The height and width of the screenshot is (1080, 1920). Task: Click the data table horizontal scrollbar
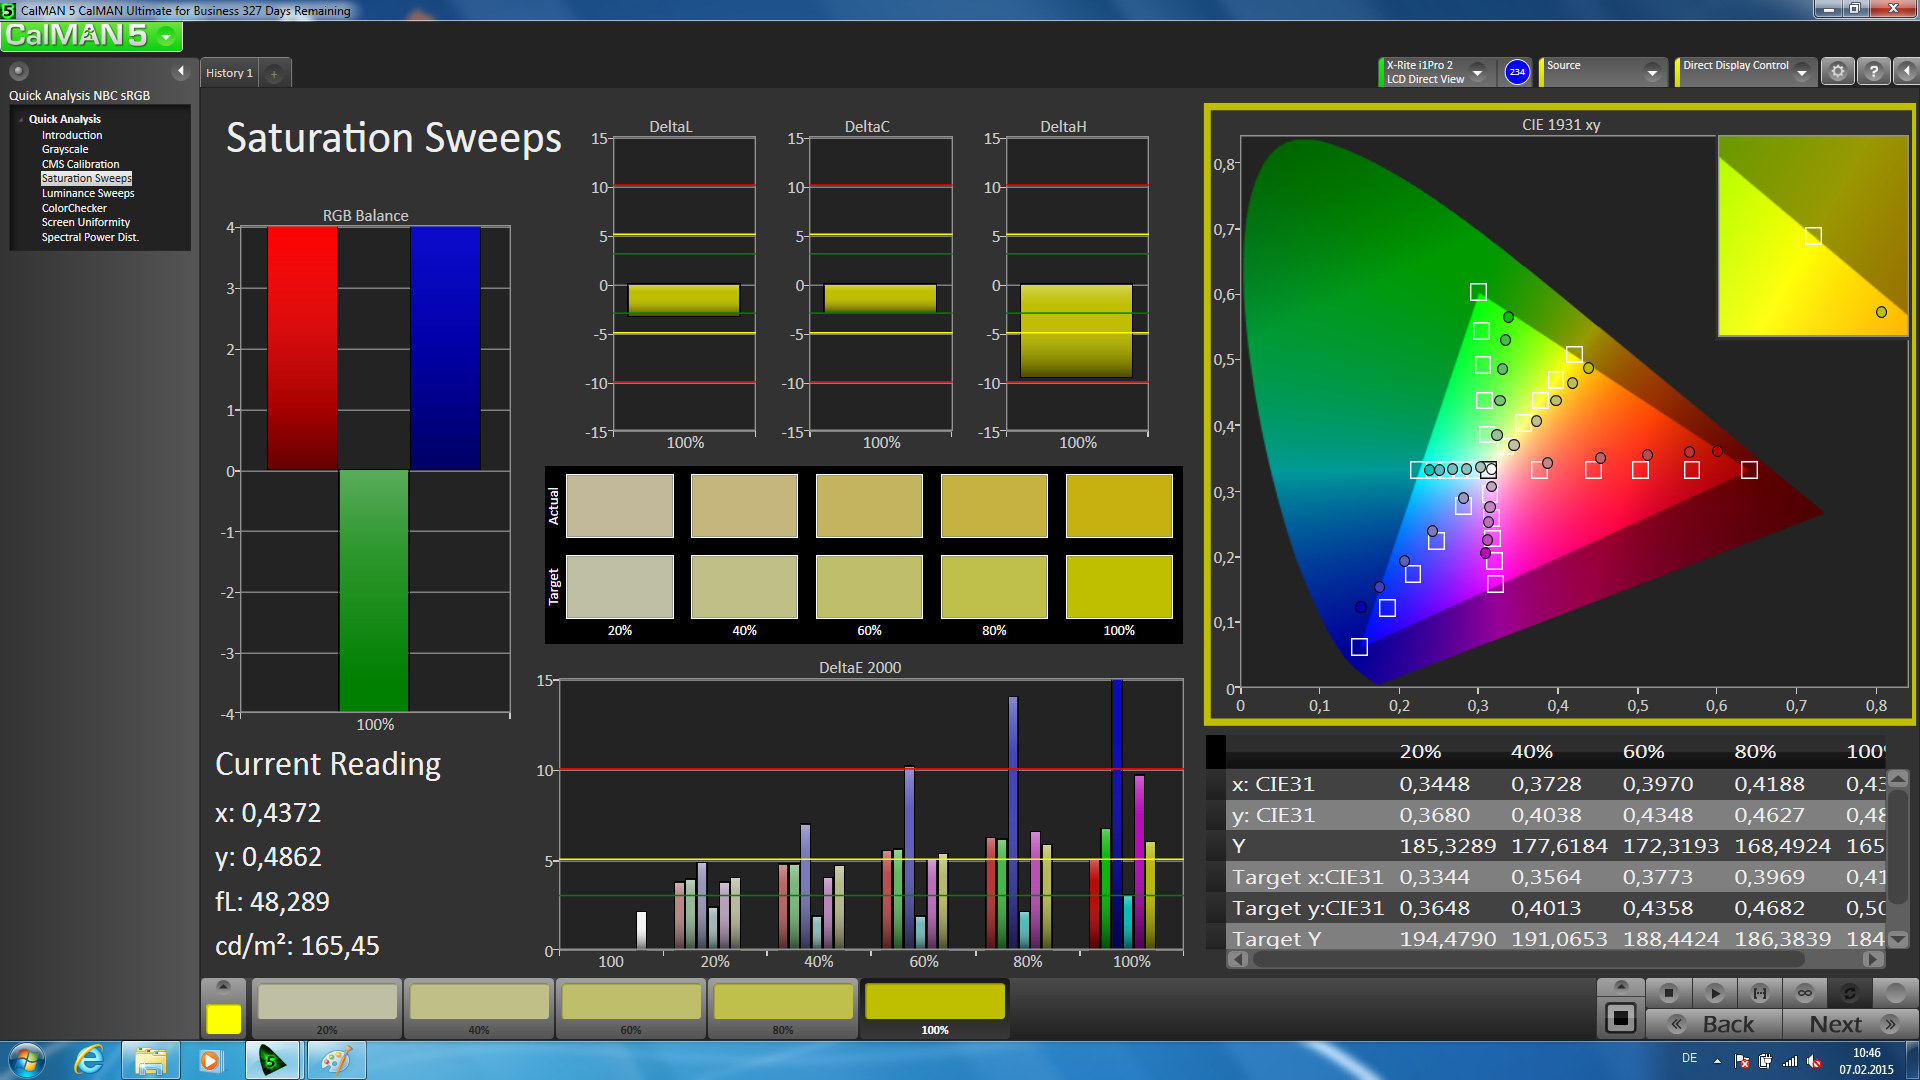coord(1528,959)
